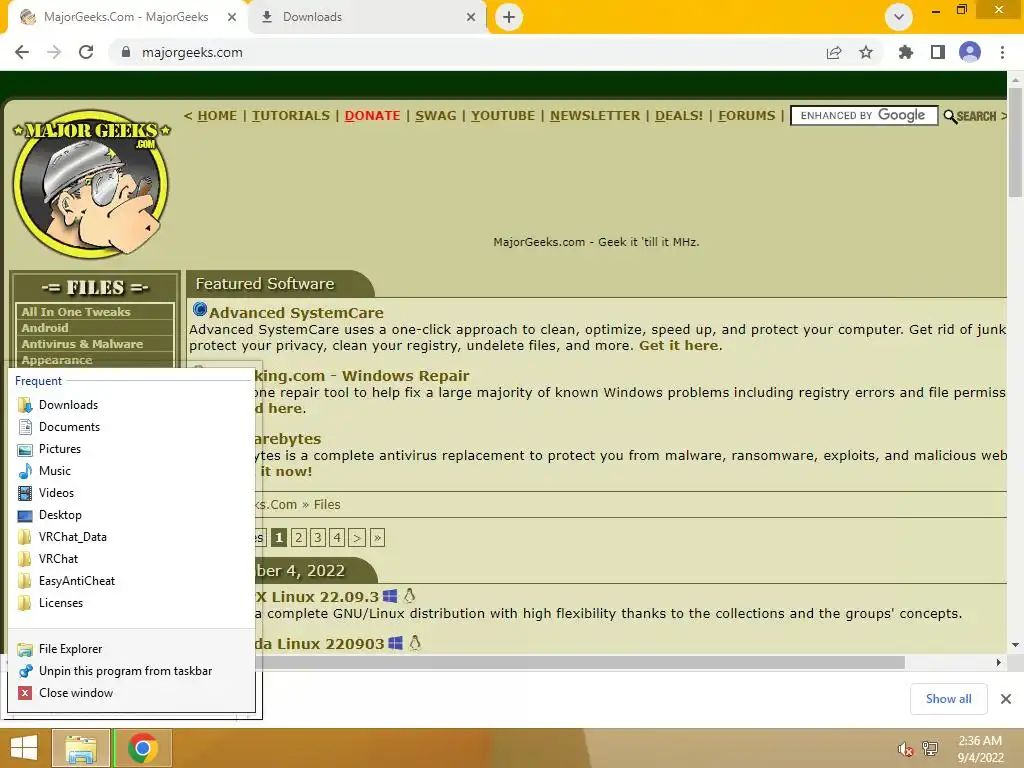Open Pictures in jump list
This screenshot has width=1024, height=768.
pos(131,449)
